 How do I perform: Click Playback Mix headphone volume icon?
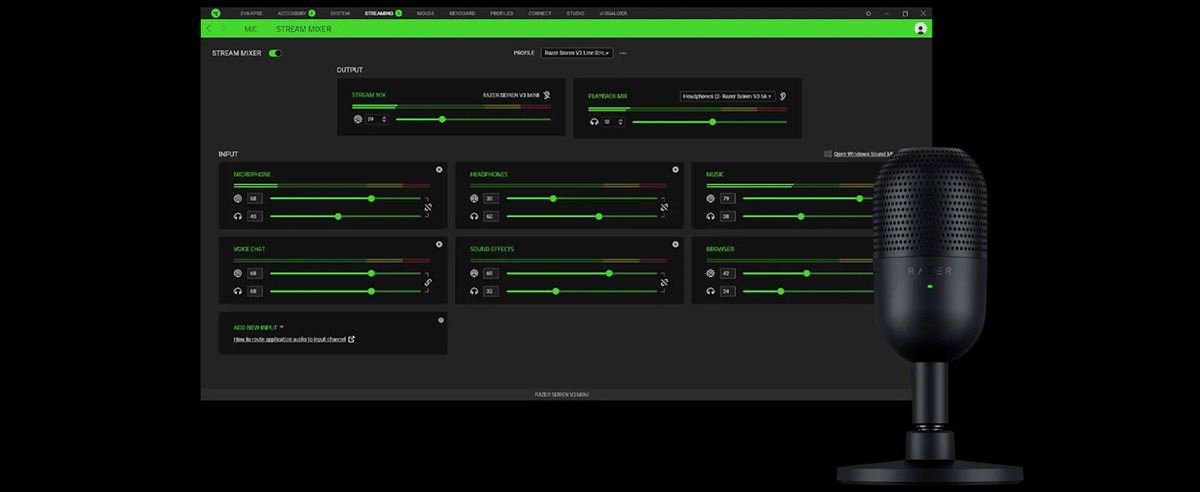pos(594,121)
